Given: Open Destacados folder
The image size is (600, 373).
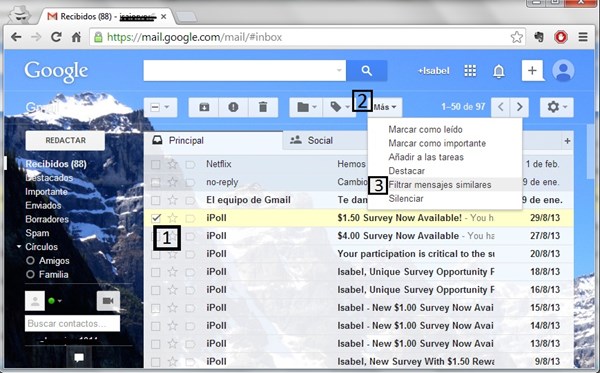Looking at the screenshot, I should (x=49, y=178).
